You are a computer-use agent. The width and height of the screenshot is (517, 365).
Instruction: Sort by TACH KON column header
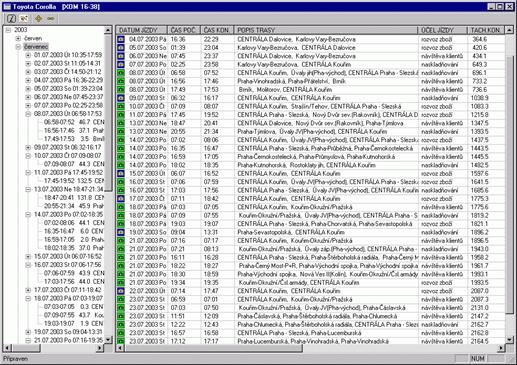tap(486, 30)
